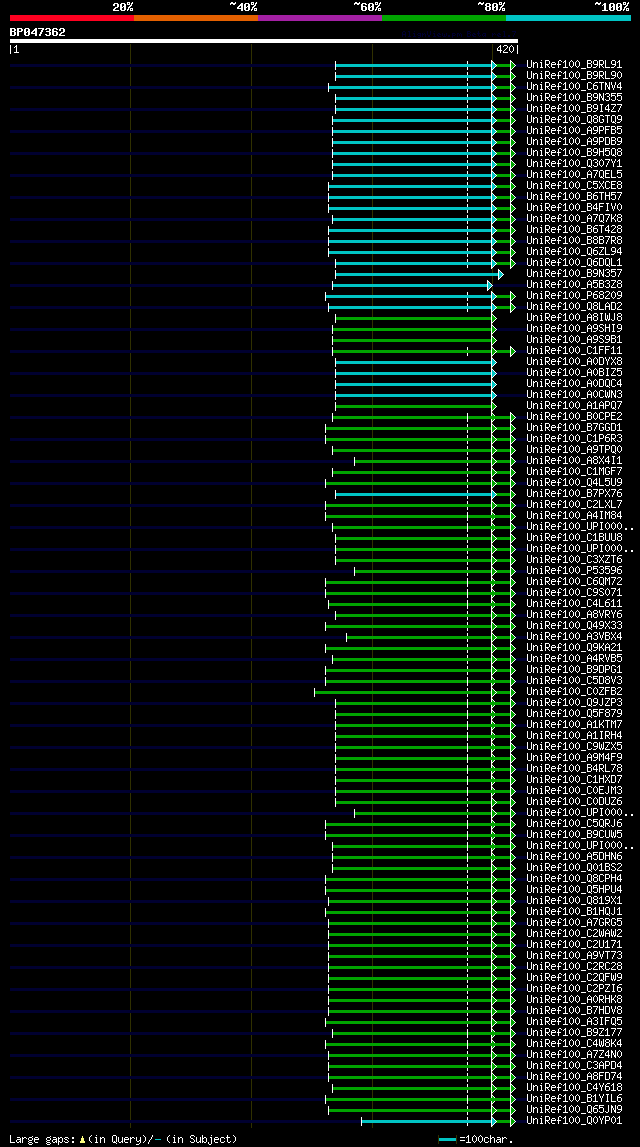Click the cyan alignment bar of UniRef100_B7PX76

pyautogui.click(x=415, y=494)
